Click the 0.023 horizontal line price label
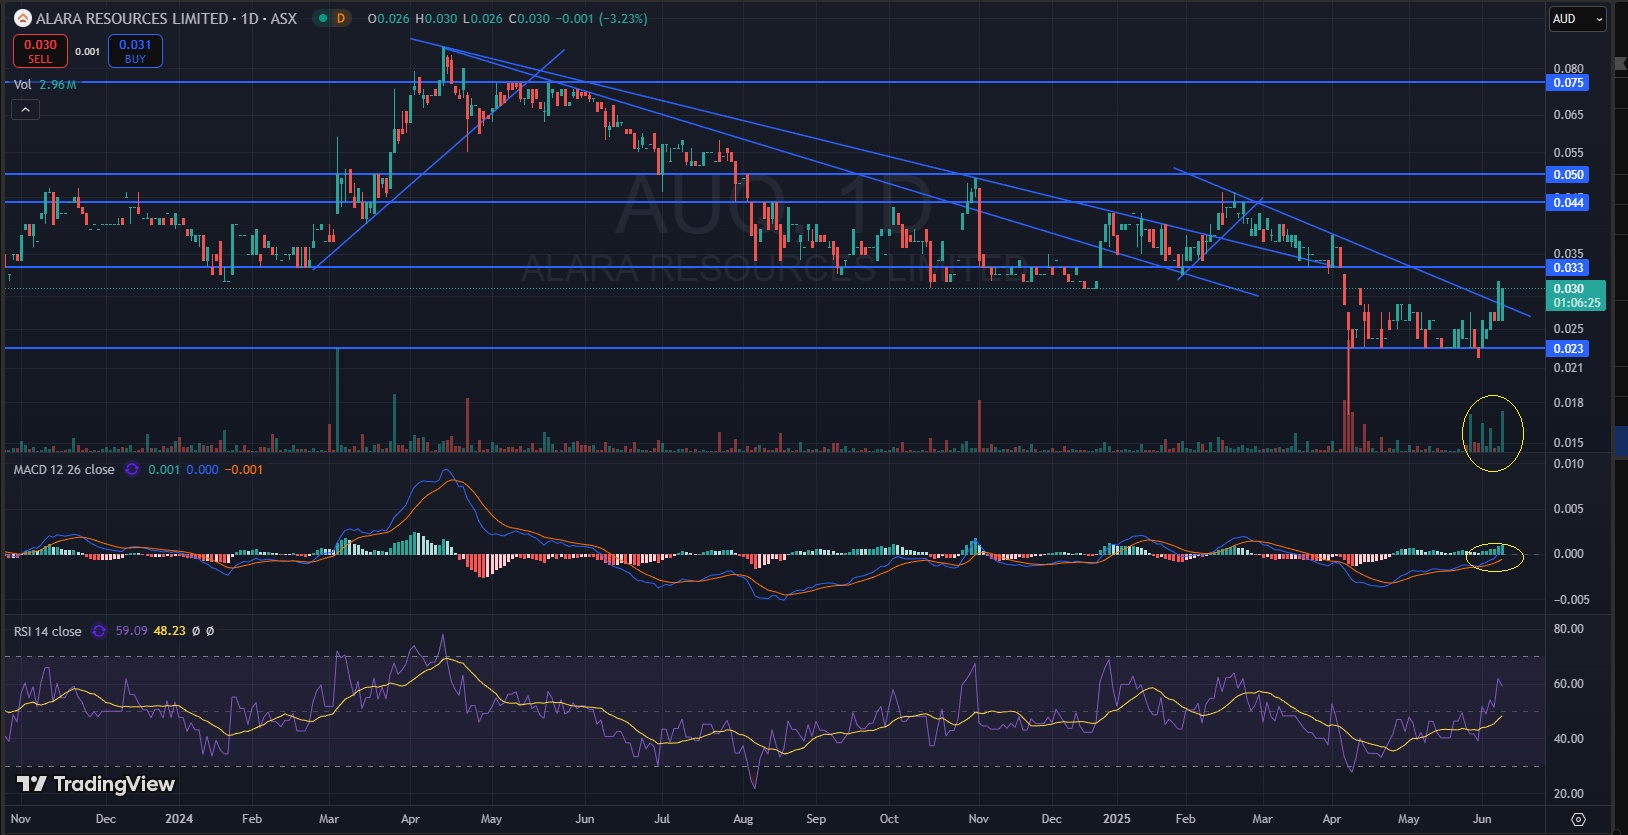This screenshot has height=835, width=1628. pyautogui.click(x=1568, y=349)
